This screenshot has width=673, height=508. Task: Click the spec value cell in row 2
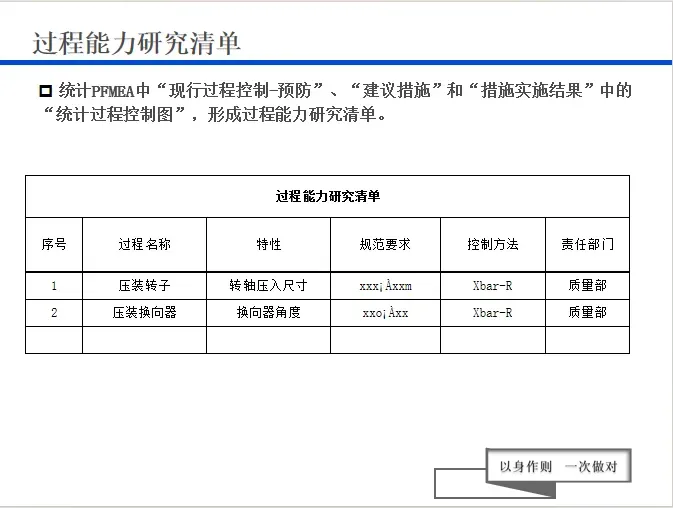pos(385,313)
